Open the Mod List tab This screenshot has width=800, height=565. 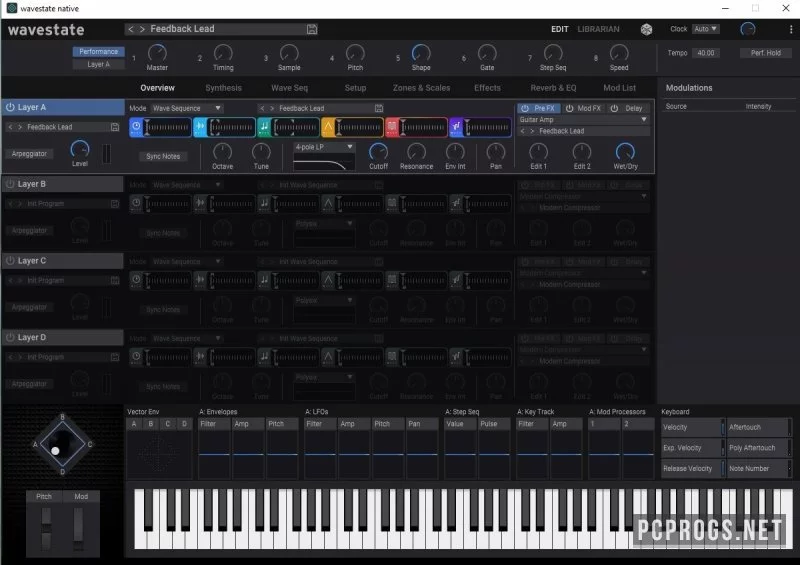(619, 88)
